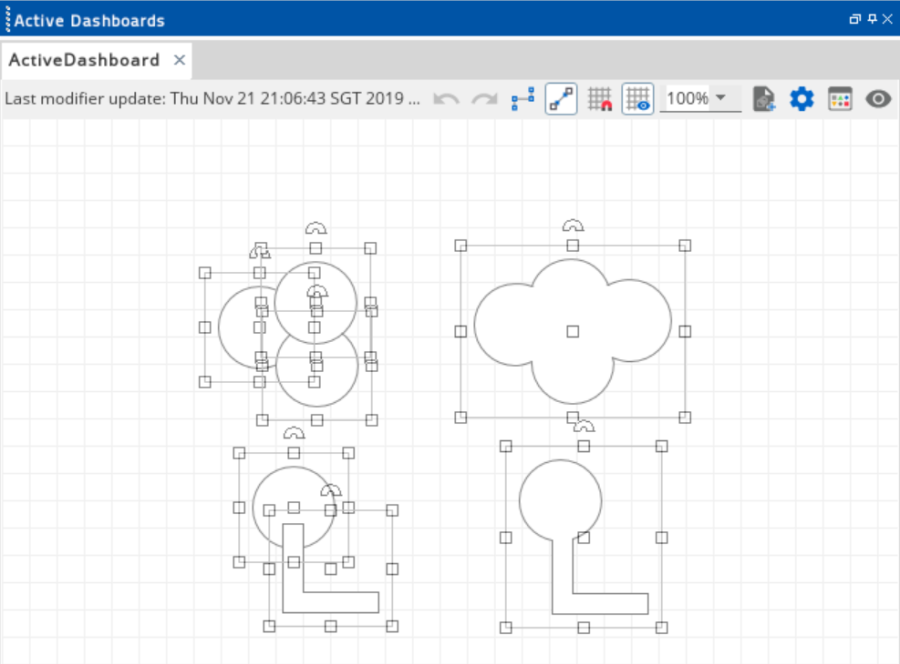Open dashboard settings with the blue gear

click(802, 99)
